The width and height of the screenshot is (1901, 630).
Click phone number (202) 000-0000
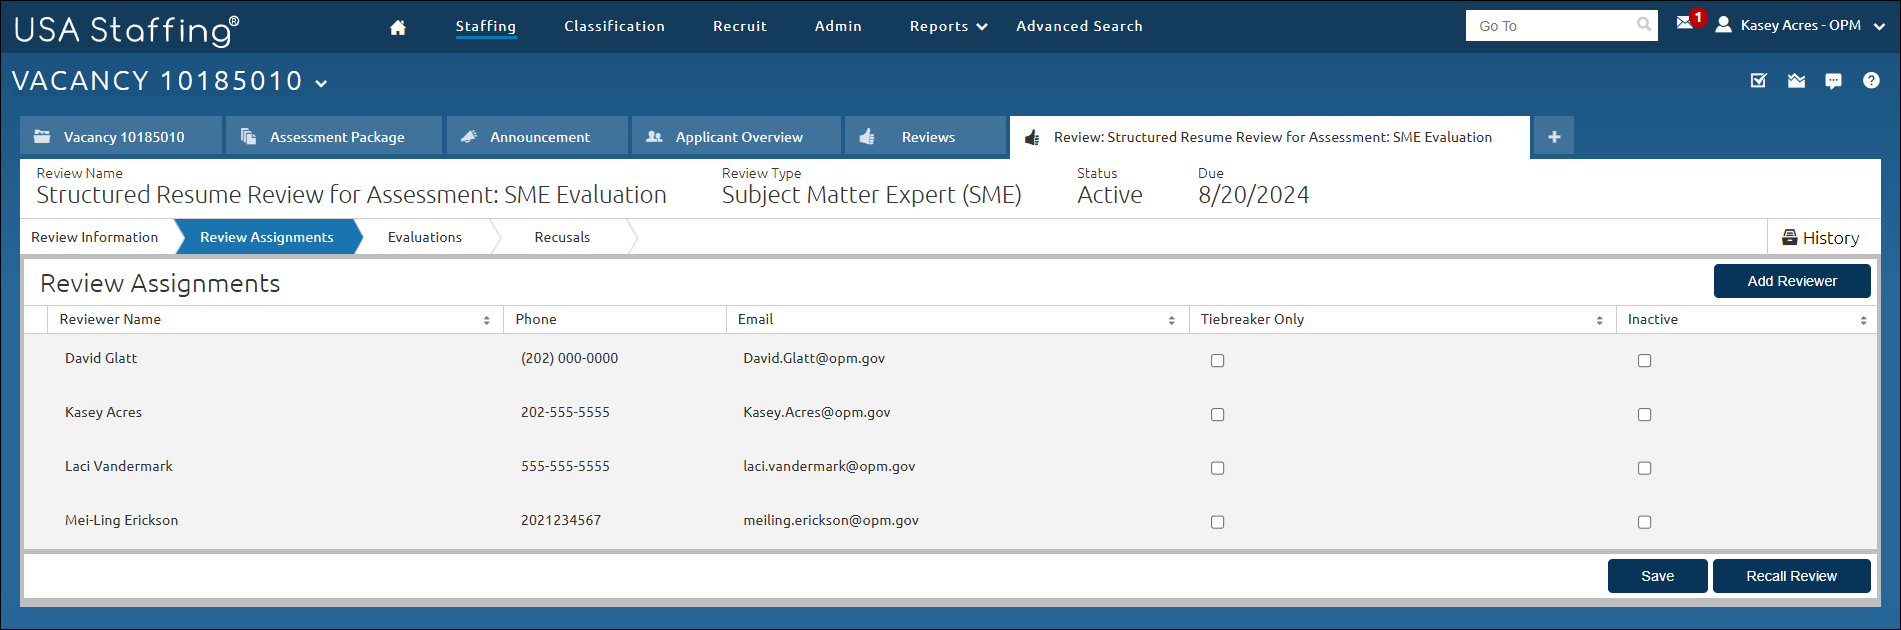(x=570, y=358)
